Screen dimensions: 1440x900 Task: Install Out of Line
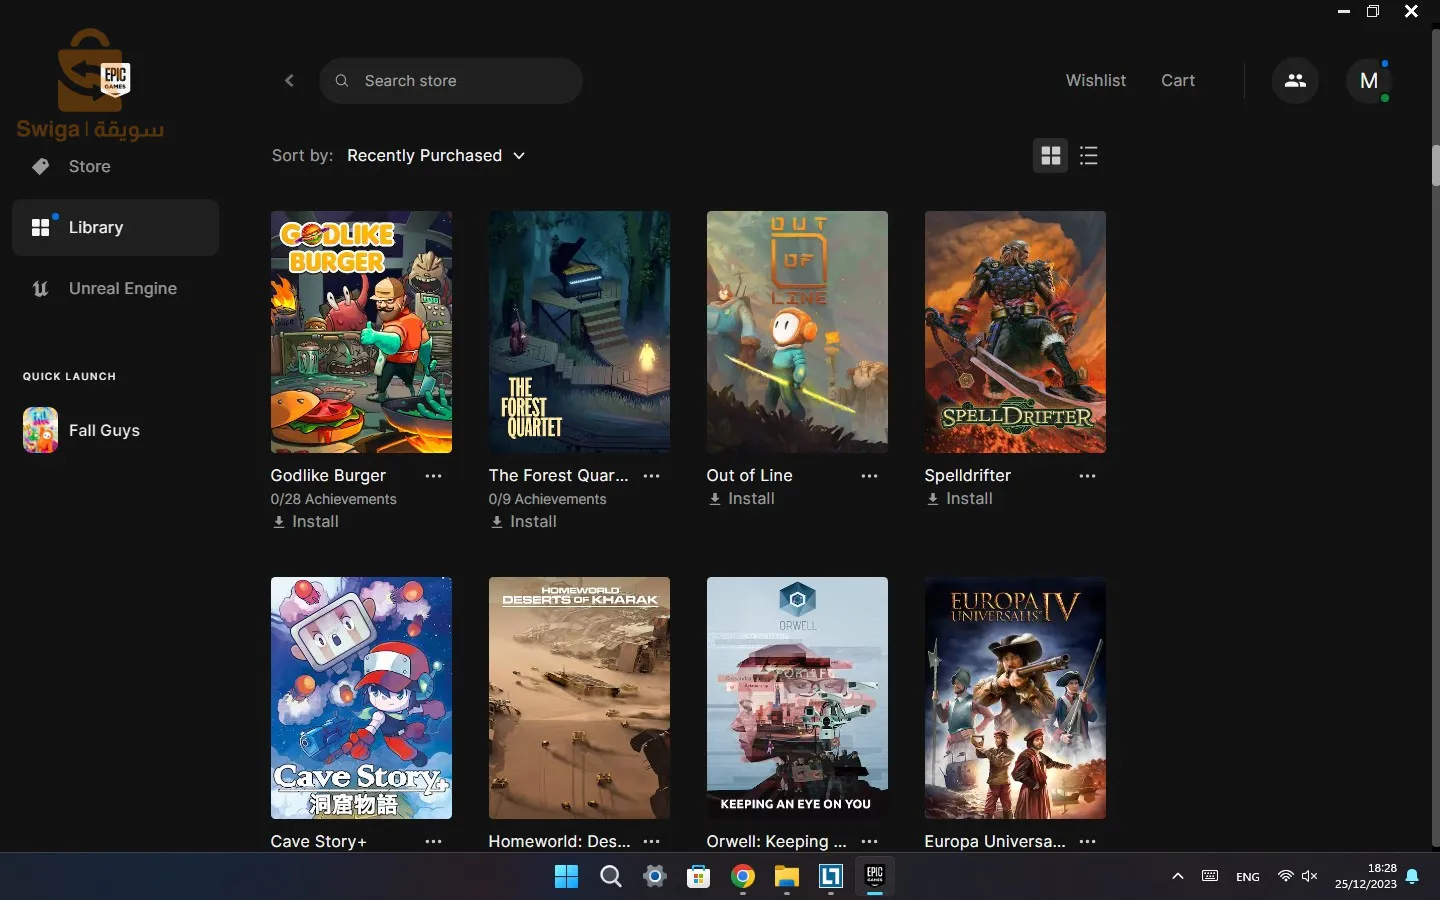(x=742, y=499)
